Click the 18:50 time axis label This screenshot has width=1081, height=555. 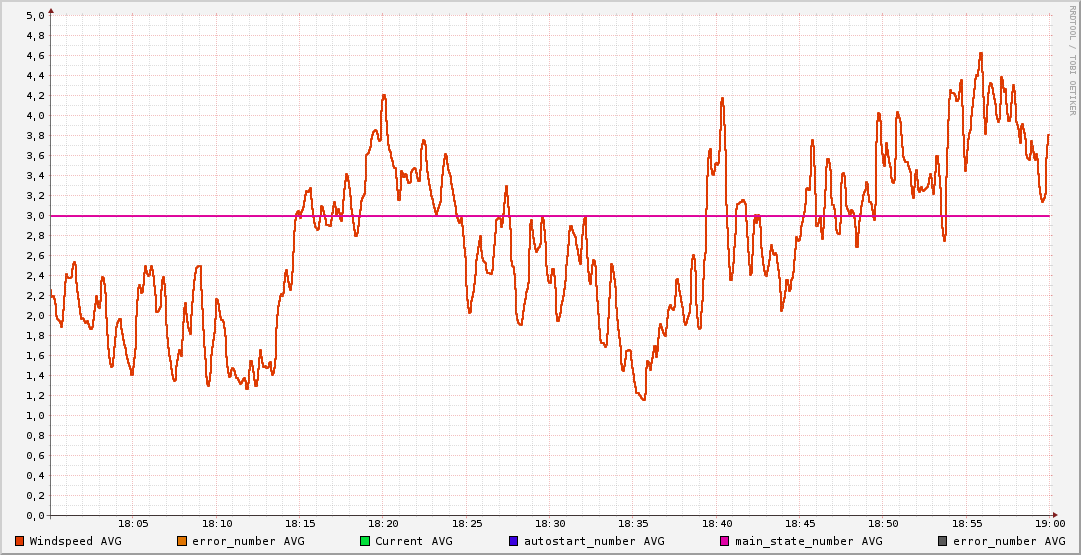[884, 524]
